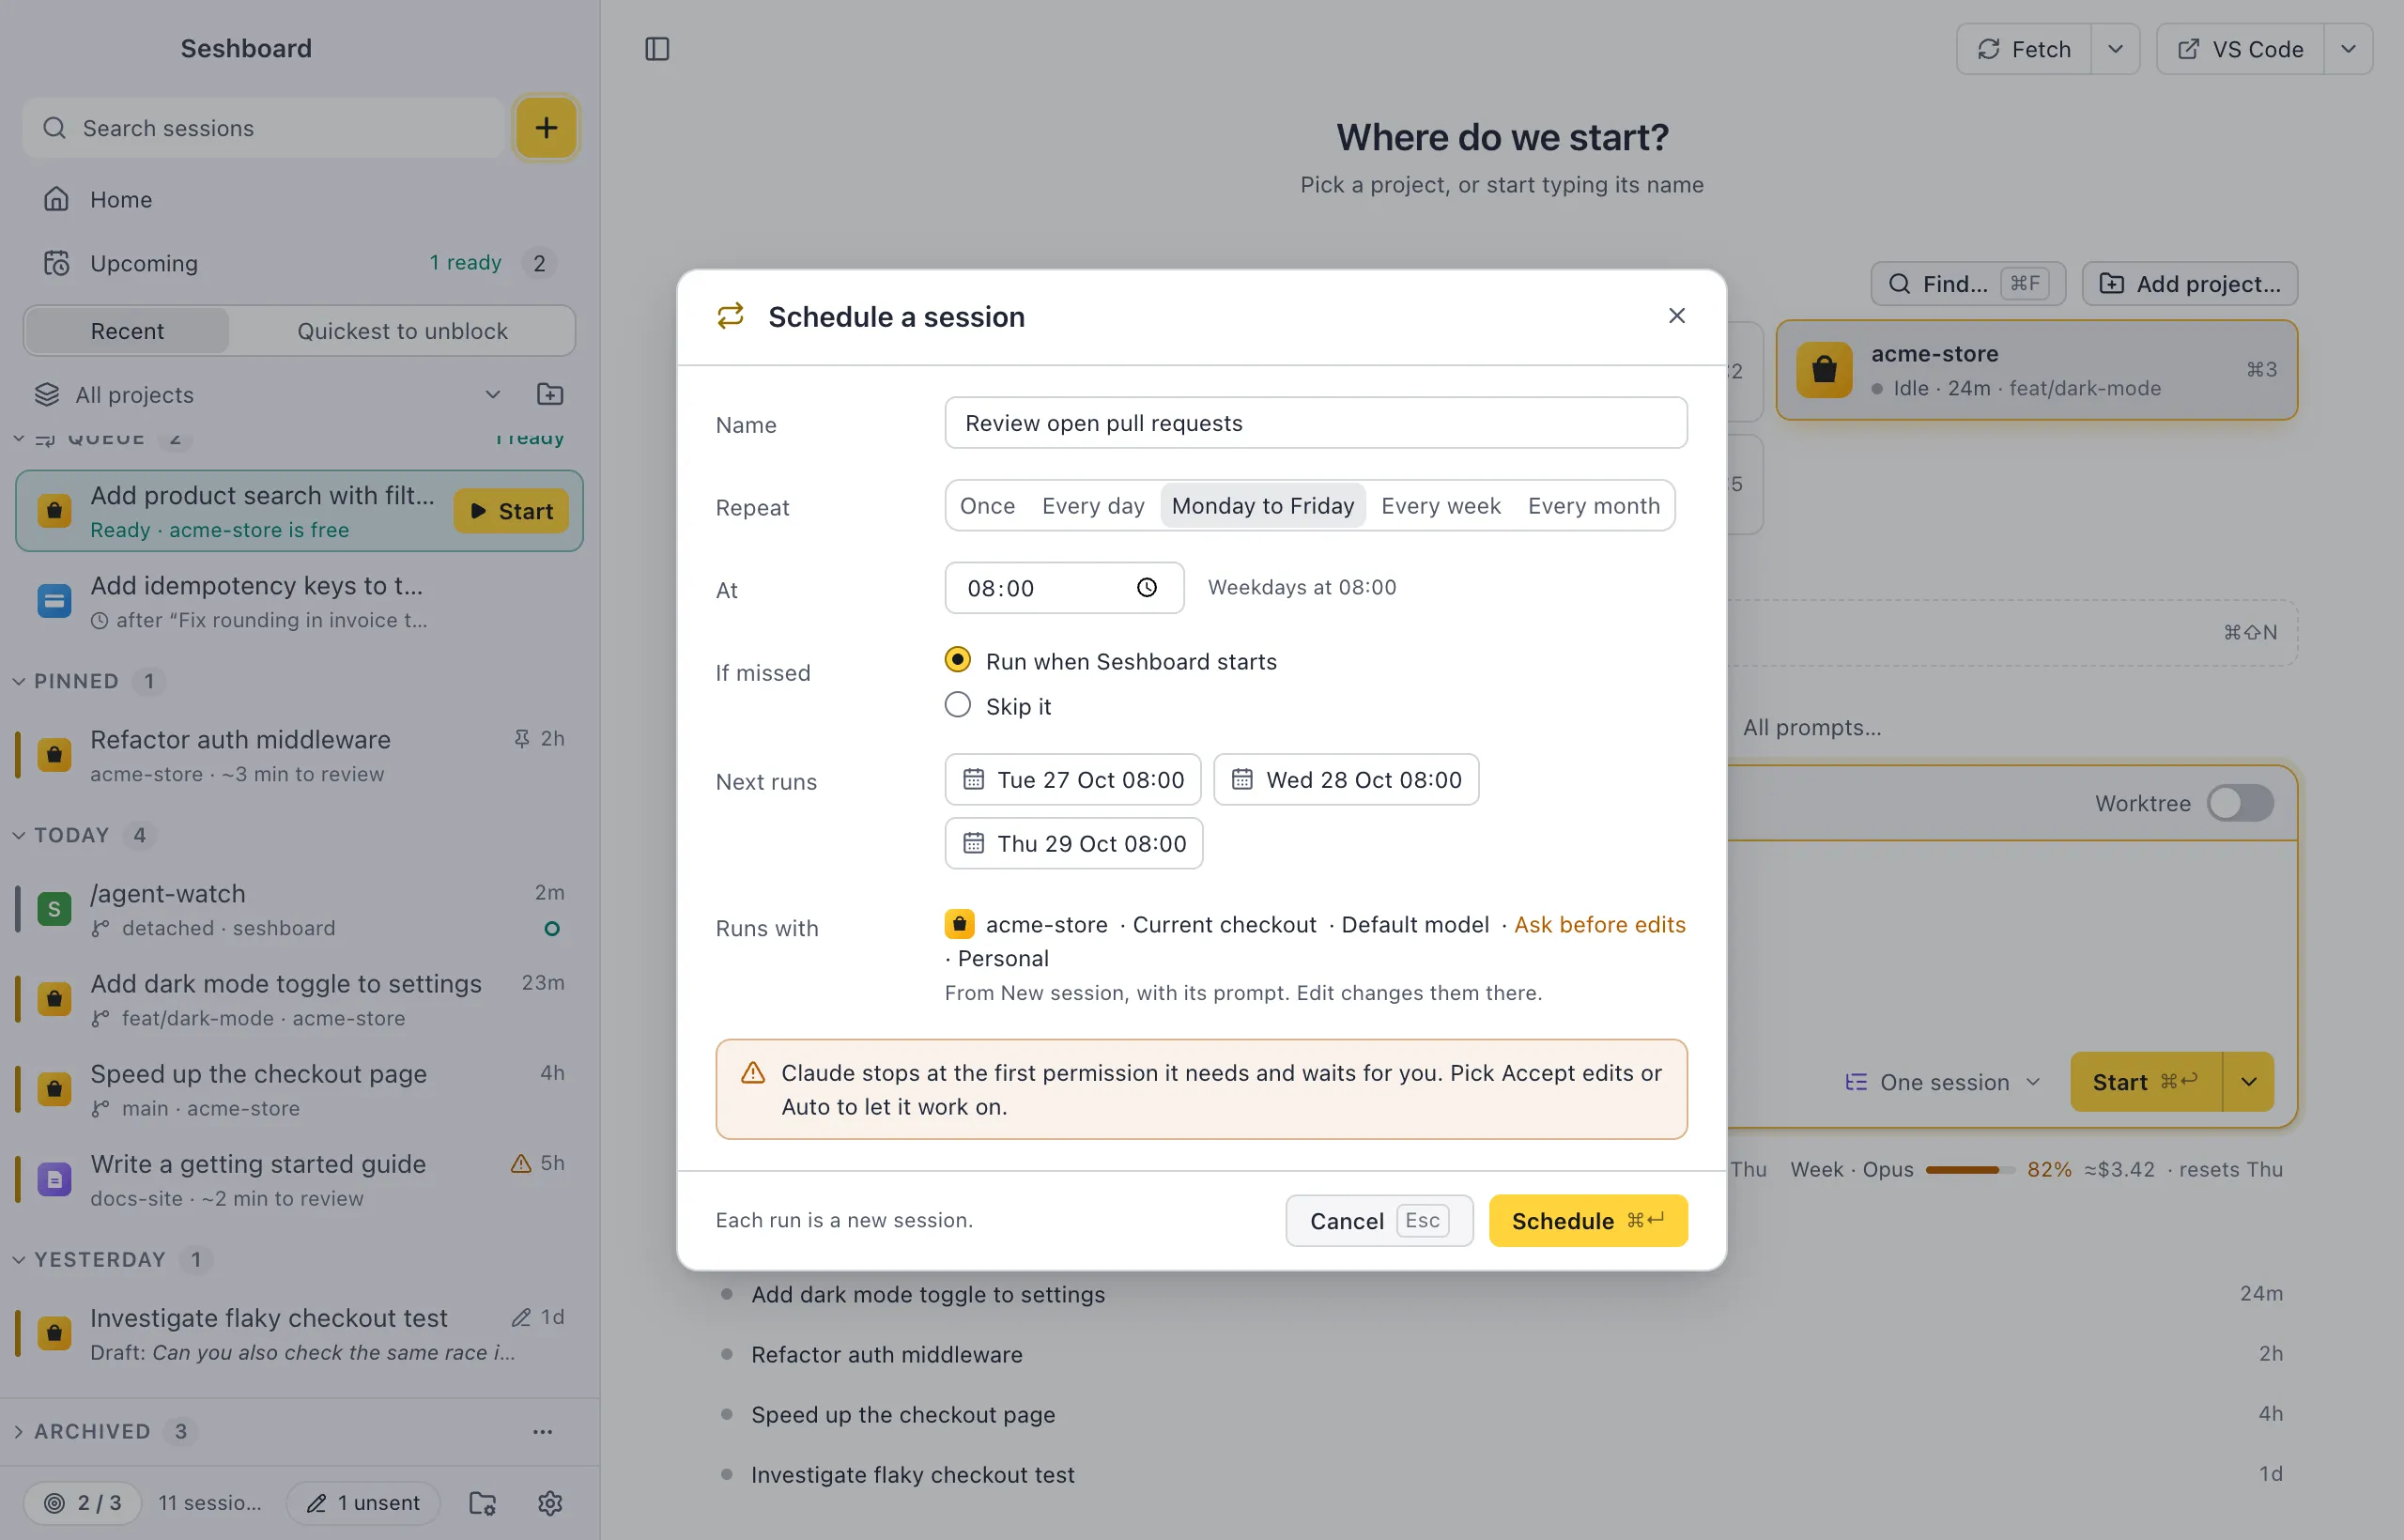Open the VS Code dropdown arrow
Screen dimensions: 2404x1540
tap(2348, 49)
